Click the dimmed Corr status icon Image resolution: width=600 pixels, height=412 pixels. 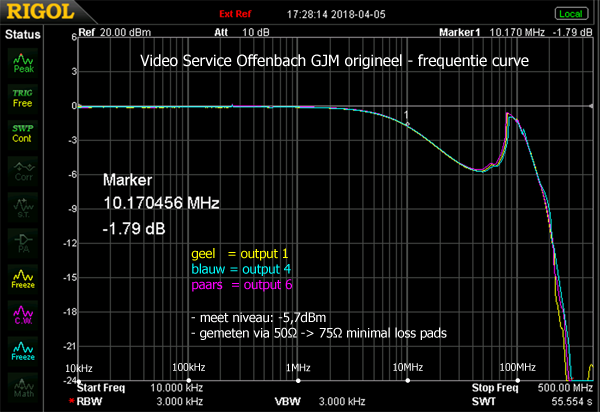coord(23,171)
